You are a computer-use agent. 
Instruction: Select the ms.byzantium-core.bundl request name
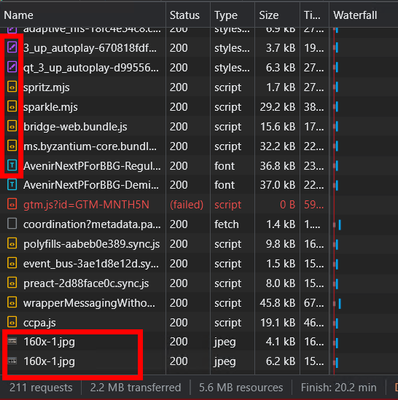point(90,146)
